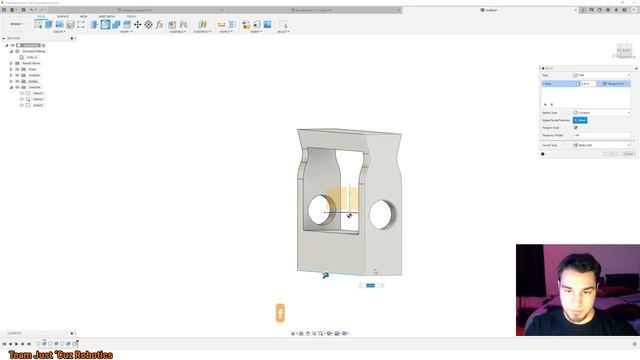Image resolution: width=640 pixels, height=360 pixels.
Task: Open the Tangent continuity dropdown in edge row
Action: click(x=614, y=84)
